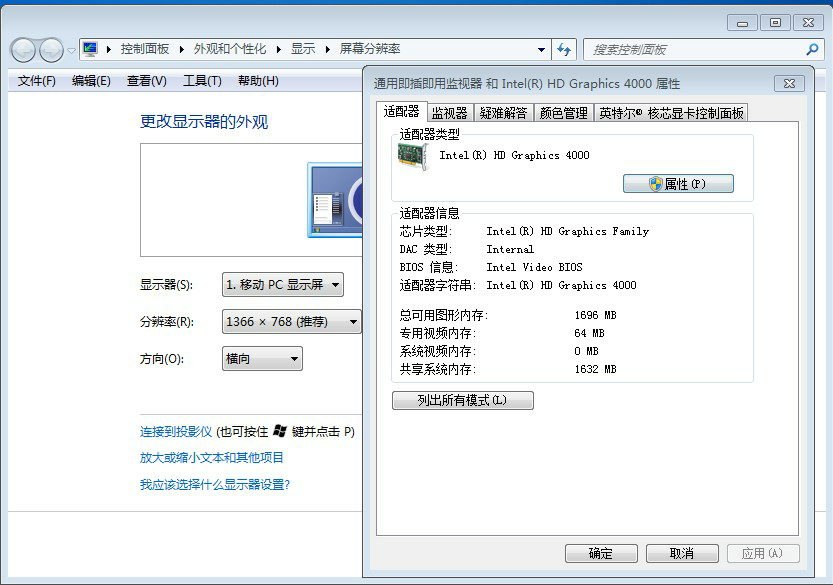
Task: Click the 应用(A) button
Action: [763, 553]
